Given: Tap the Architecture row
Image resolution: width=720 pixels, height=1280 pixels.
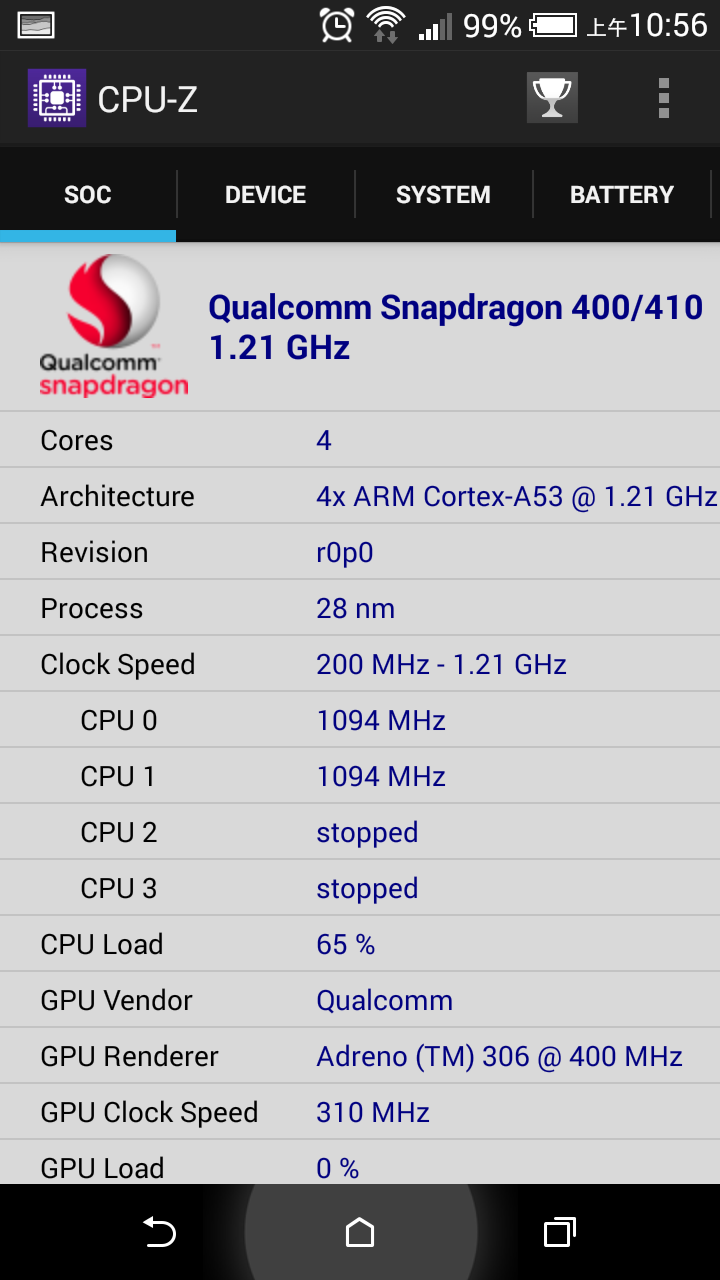Looking at the screenshot, I should click(360, 496).
